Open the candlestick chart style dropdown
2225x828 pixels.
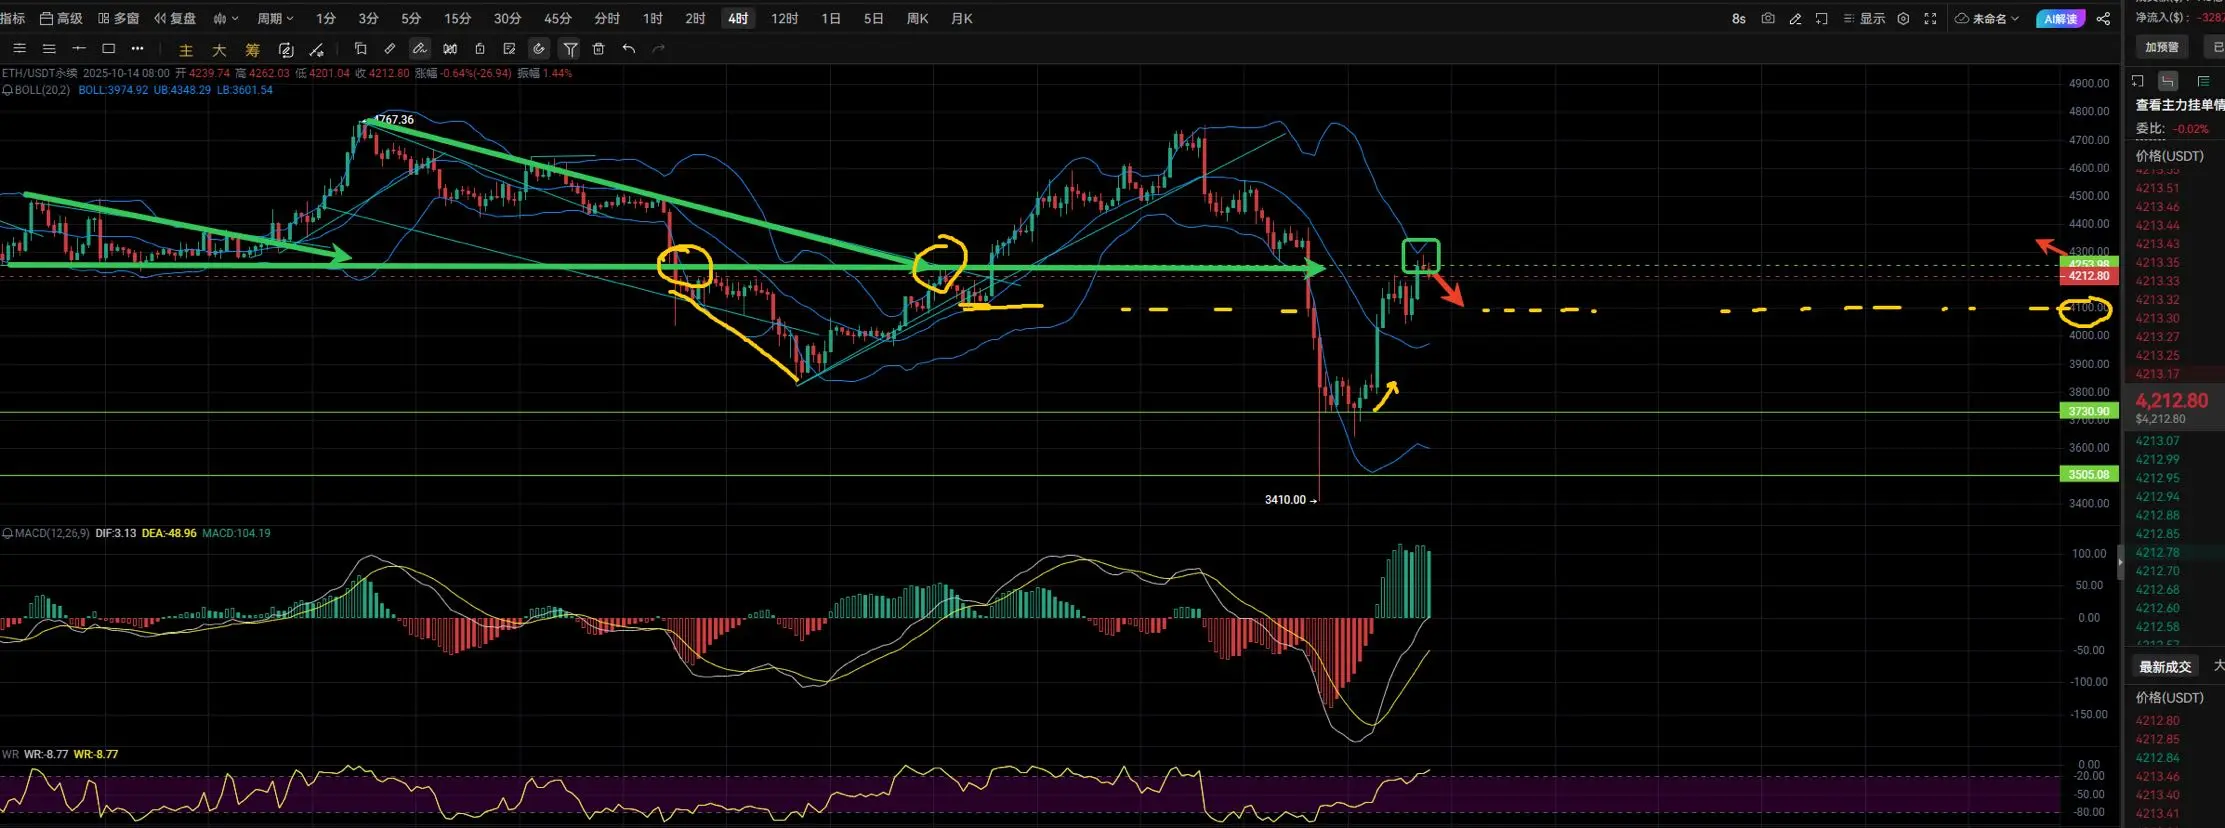tap(226, 18)
